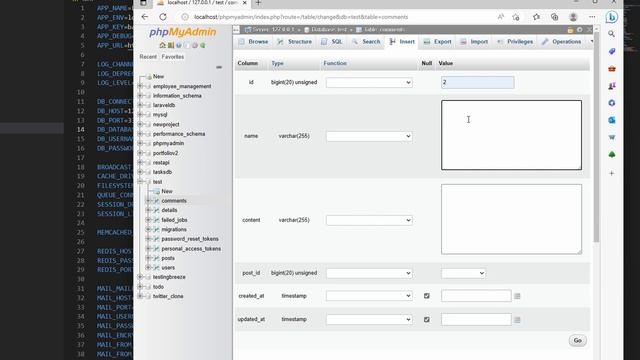Screen dimensions: 640x360
Task: Go back in the browser
Action: coord(145,17)
